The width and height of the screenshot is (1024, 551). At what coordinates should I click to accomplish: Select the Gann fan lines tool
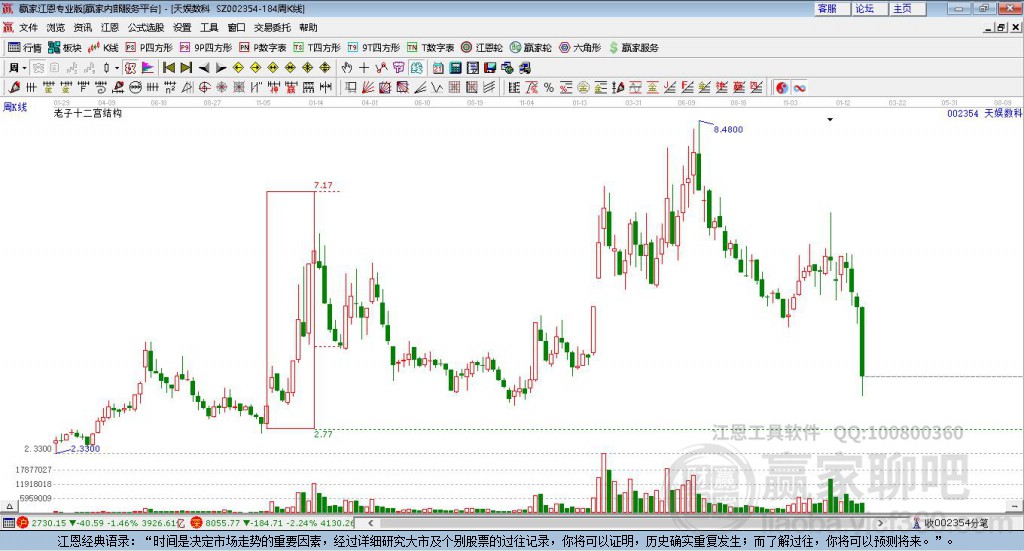tap(368, 87)
